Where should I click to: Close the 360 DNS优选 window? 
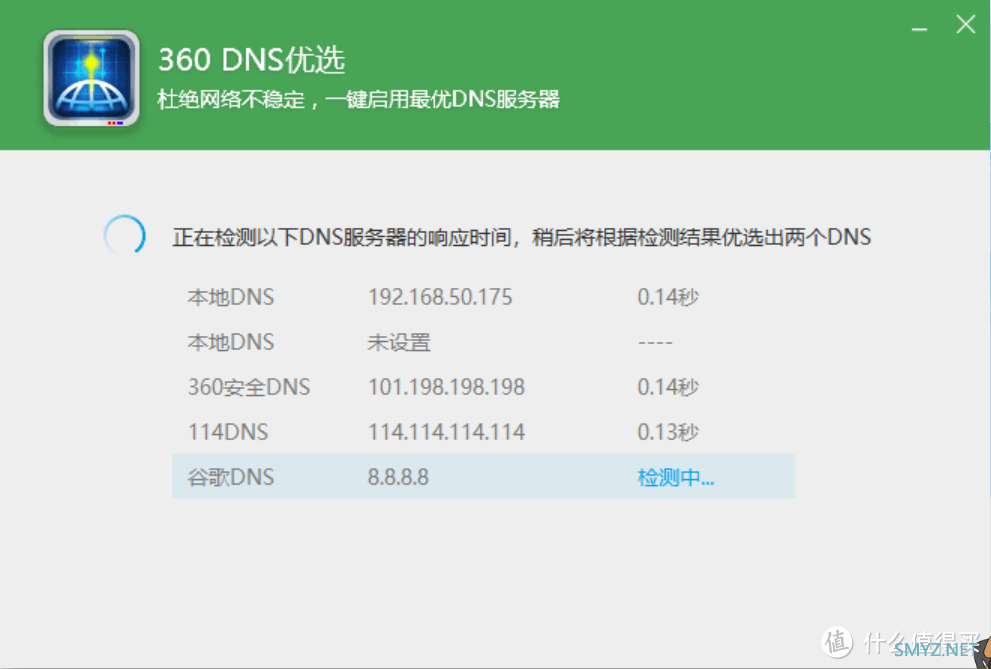point(965,25)
